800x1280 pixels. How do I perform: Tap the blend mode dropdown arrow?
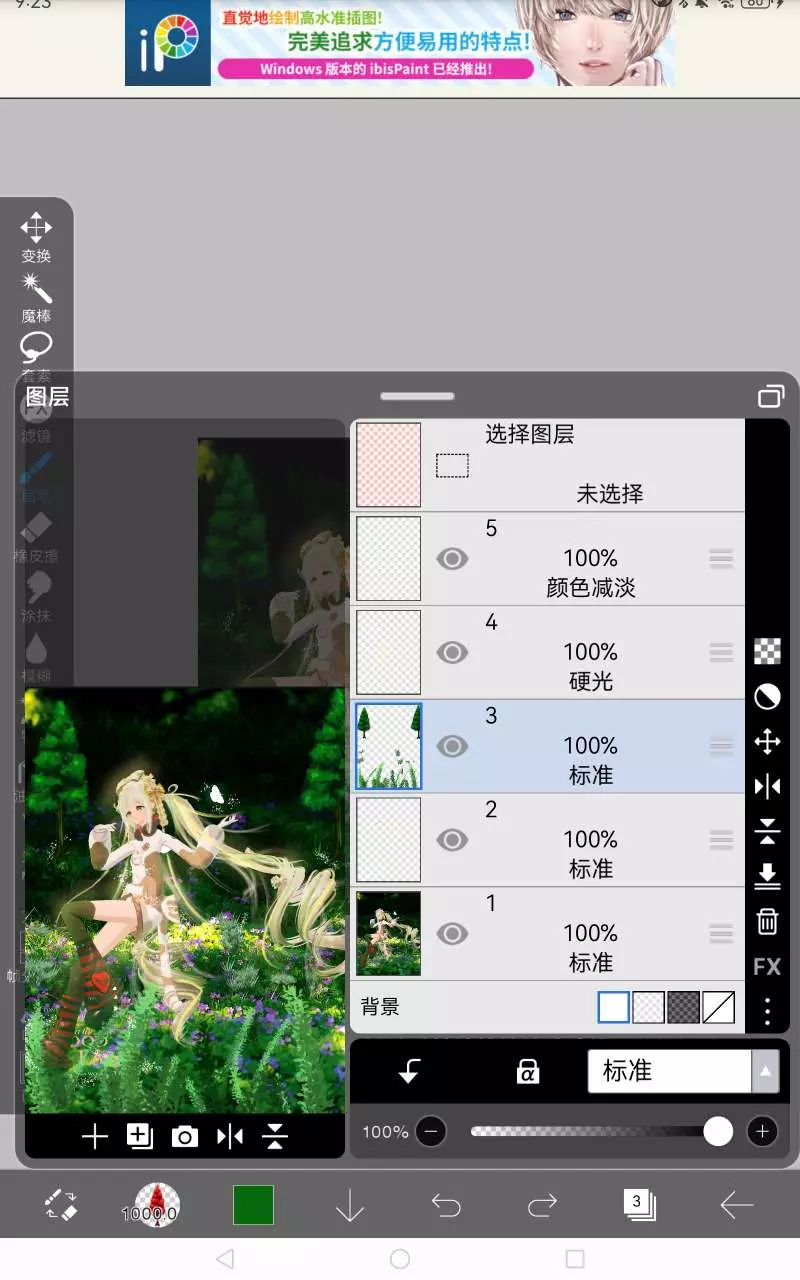(766, 1071)
